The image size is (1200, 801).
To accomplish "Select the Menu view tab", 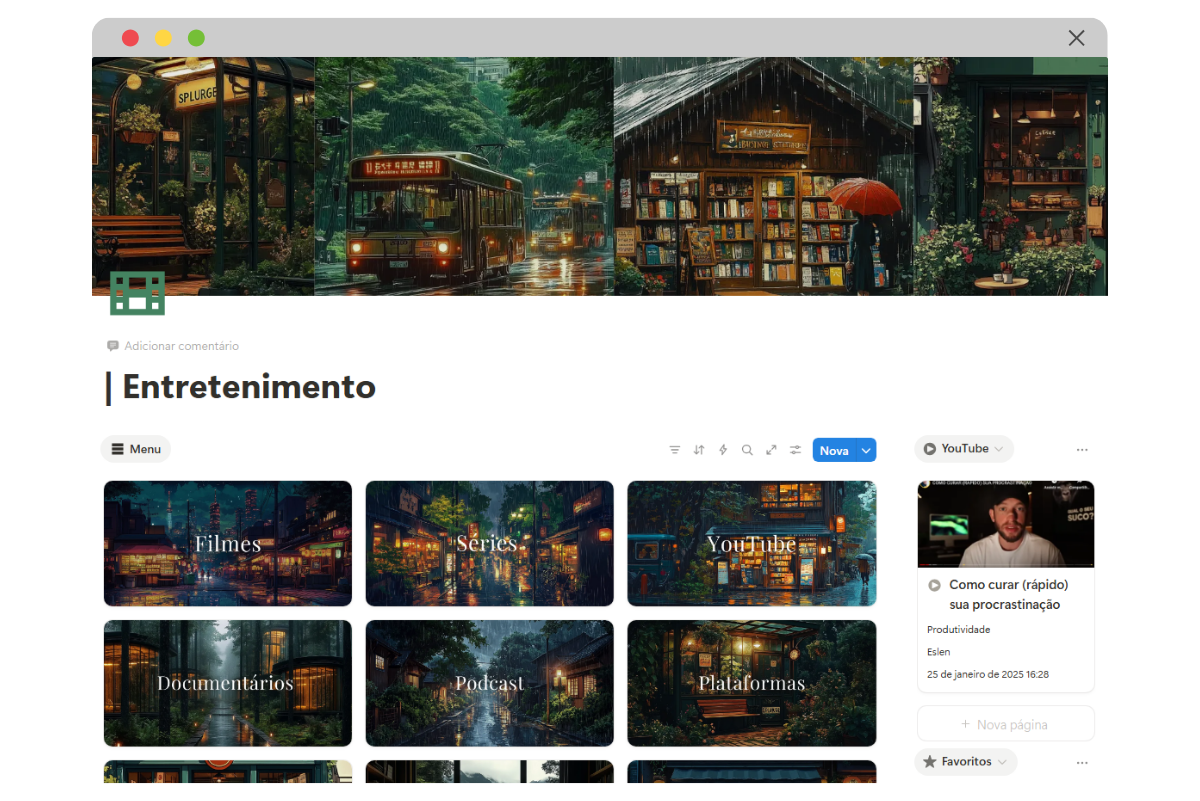I will pyautogui.click(x=136, y=449).
